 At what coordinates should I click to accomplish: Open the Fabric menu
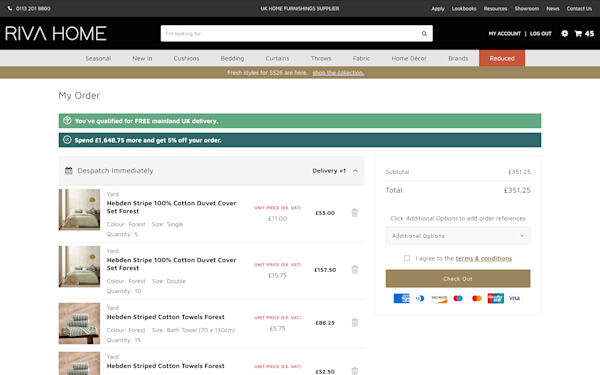pyautogui.click(x=361, y=58)
